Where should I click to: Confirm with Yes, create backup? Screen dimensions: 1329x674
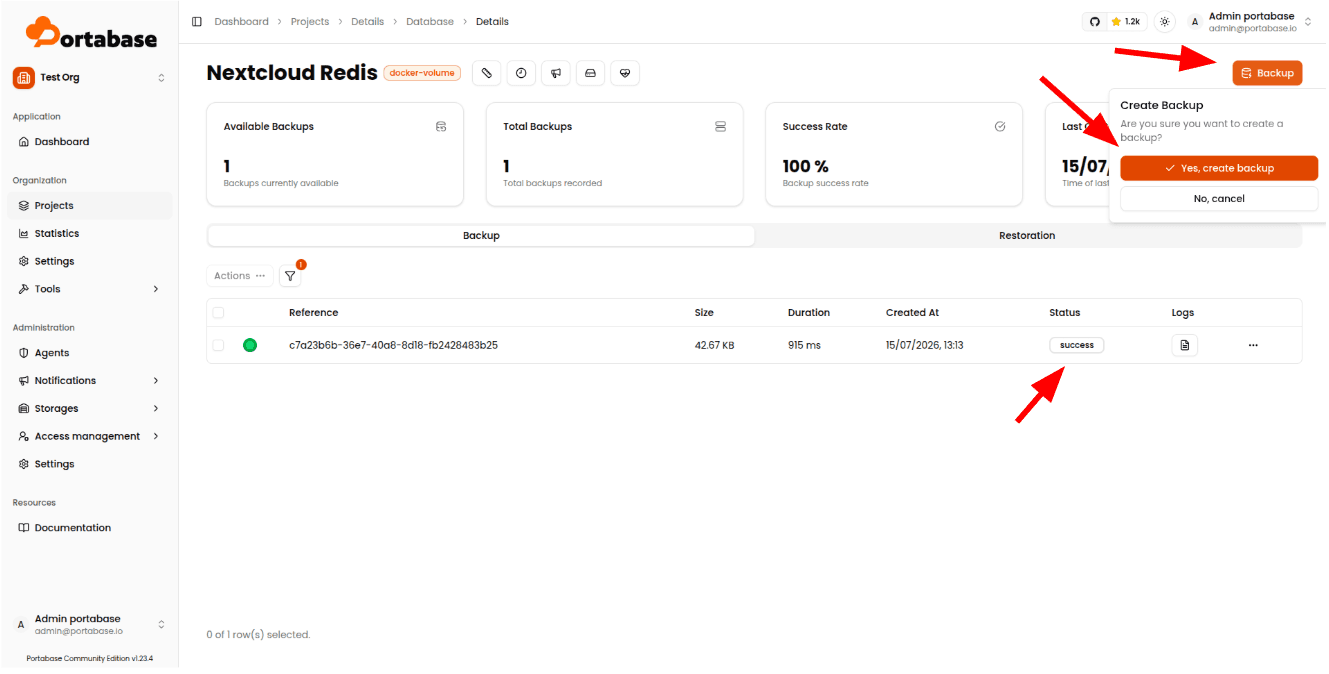1219,168
